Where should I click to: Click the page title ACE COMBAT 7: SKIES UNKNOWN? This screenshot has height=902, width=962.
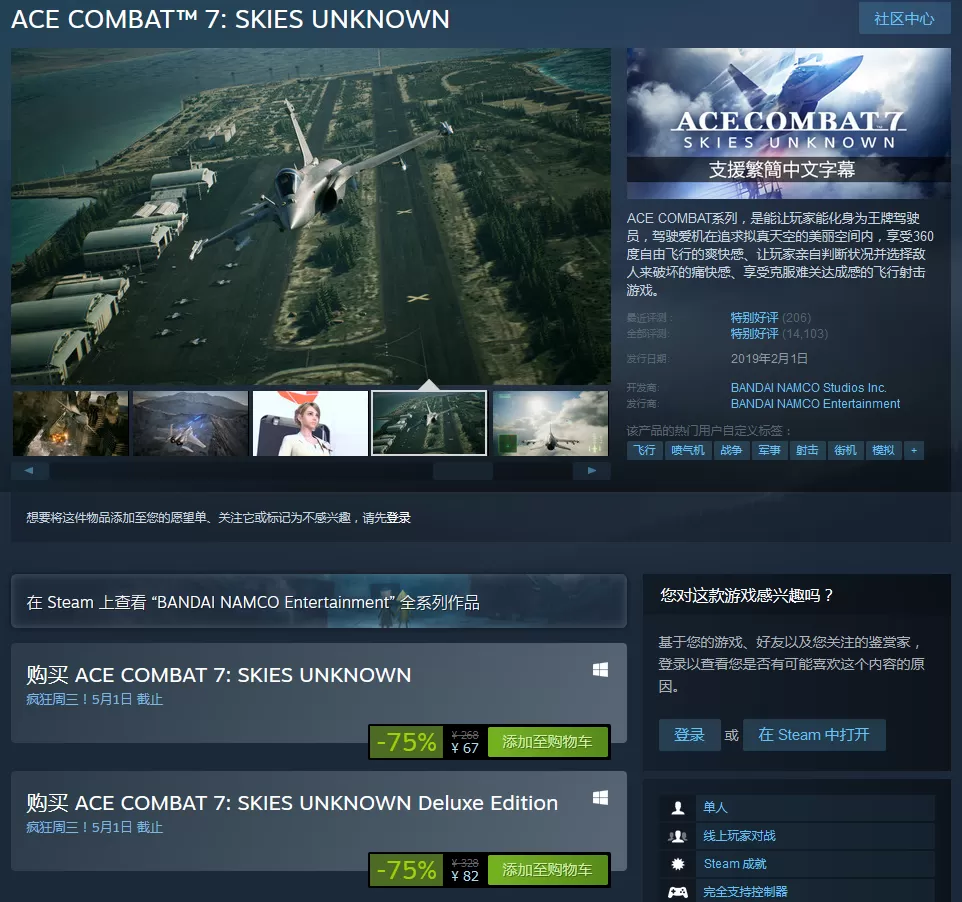click(231, 20)
